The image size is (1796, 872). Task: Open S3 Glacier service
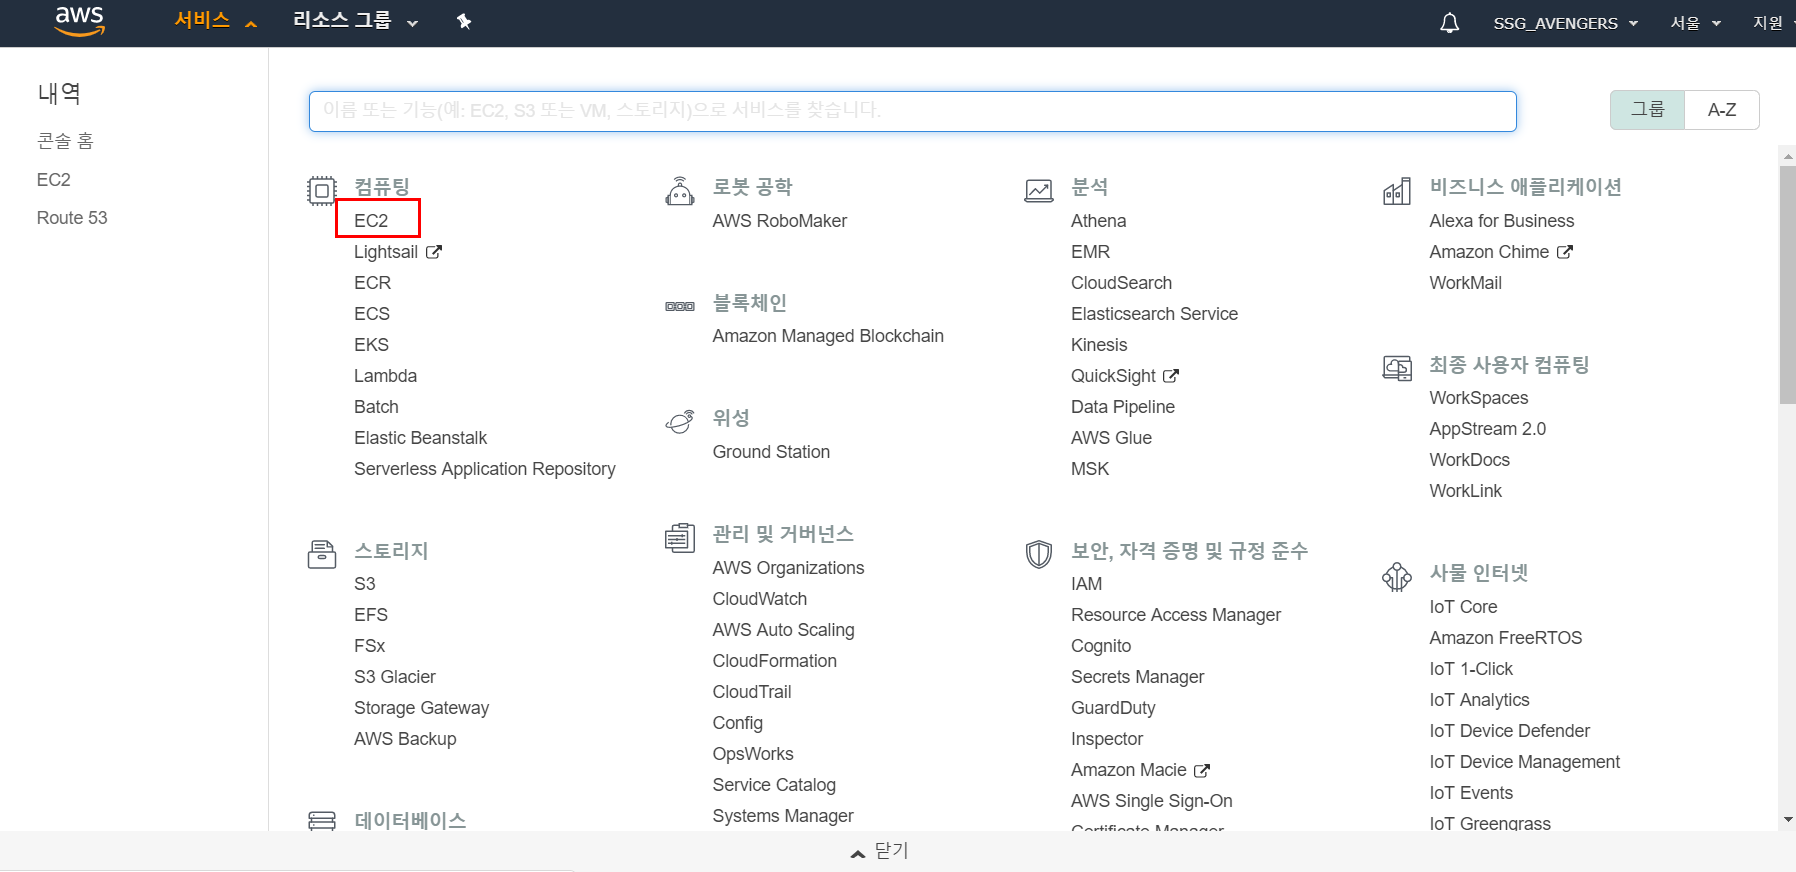click(394, 677)
